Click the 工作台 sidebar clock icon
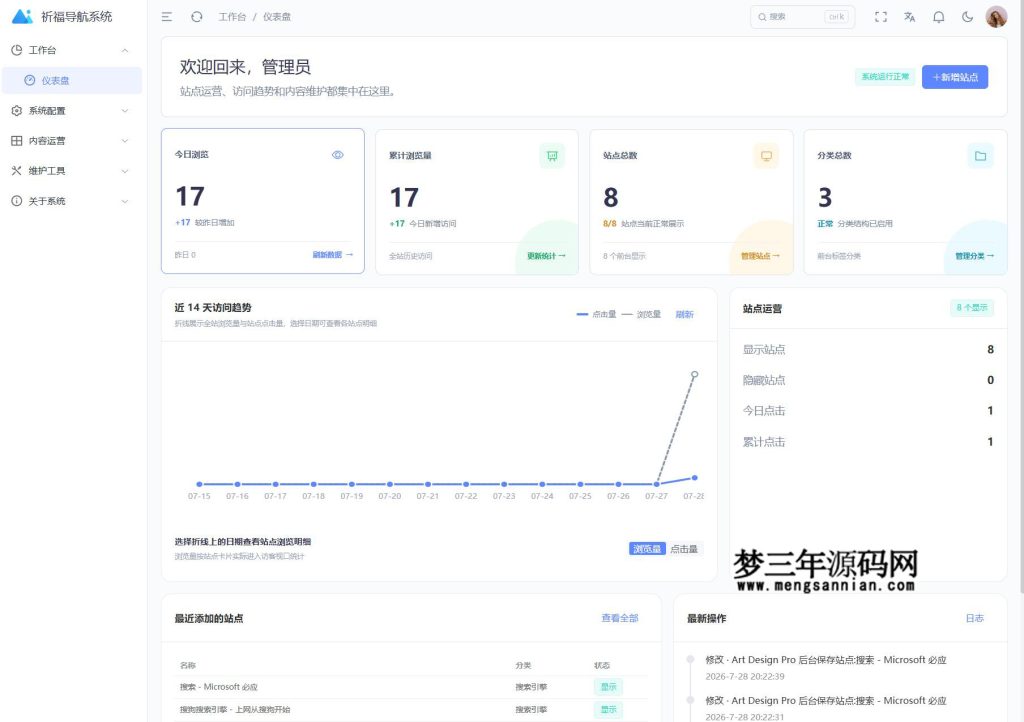The width and height of the screenshot is (1024, 722). [17, 50]
